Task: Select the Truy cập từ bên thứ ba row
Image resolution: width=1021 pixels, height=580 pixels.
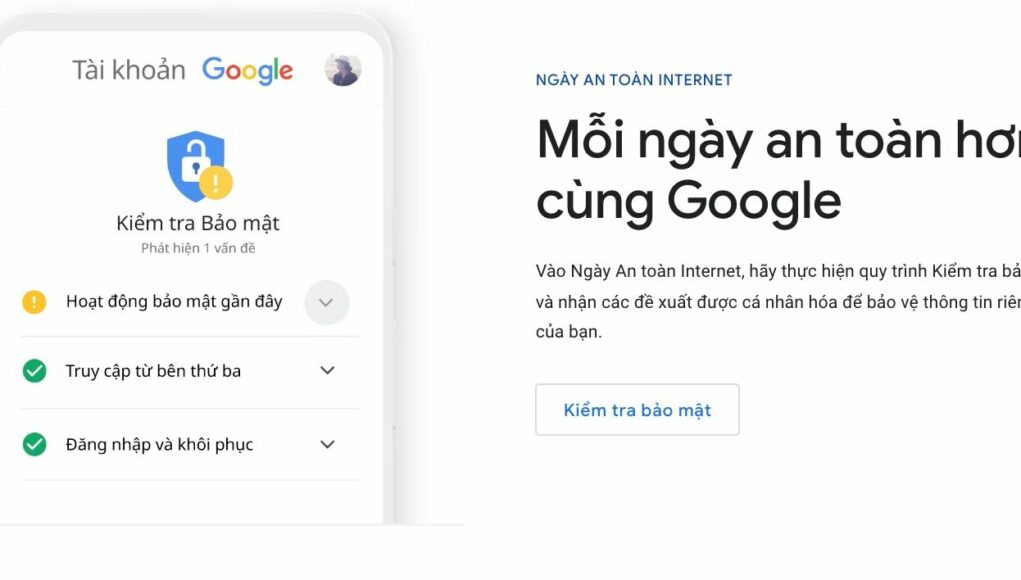Action: point(190,371)
